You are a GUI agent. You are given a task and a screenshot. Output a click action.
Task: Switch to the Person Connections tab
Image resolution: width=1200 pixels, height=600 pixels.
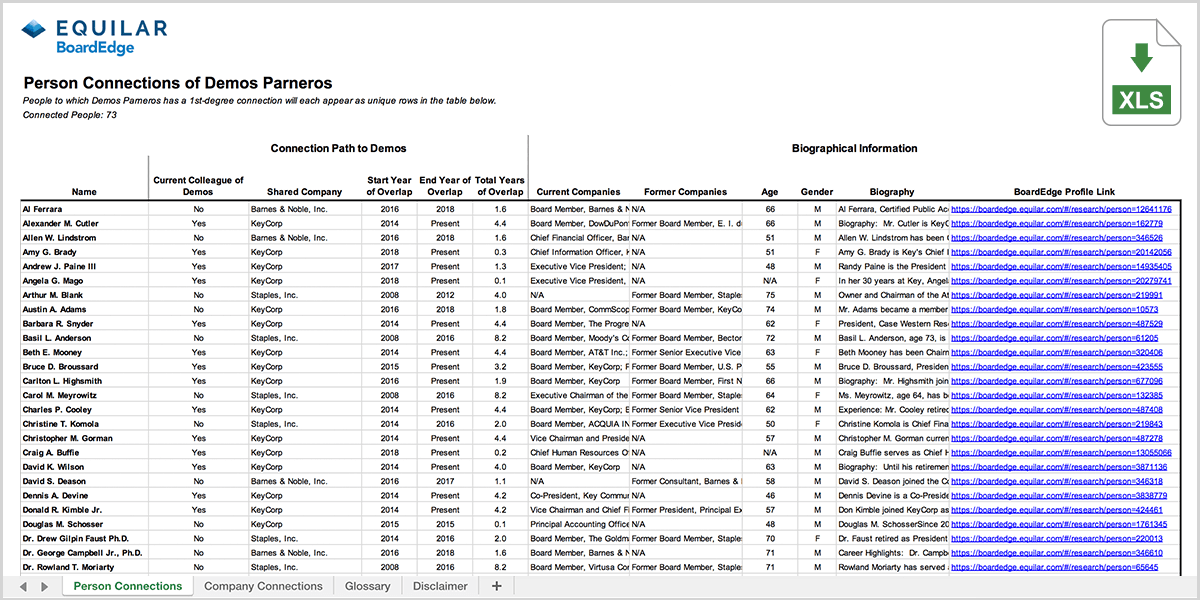[x=128, y=586]
